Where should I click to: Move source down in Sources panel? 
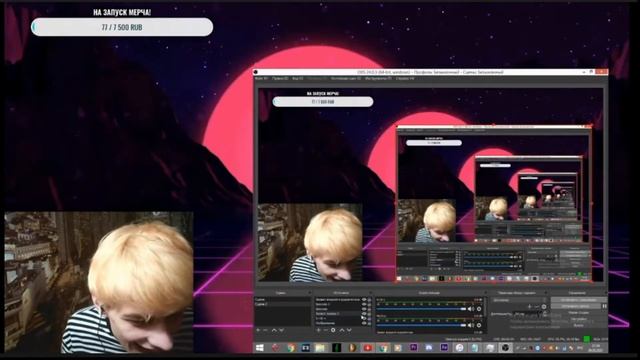[x=349, y=330]
